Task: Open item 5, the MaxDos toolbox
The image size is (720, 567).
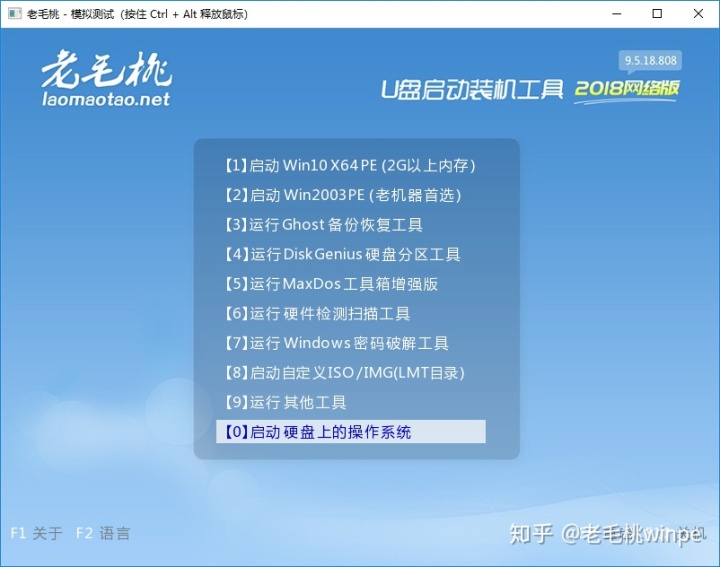Action: tap(331, 284)
